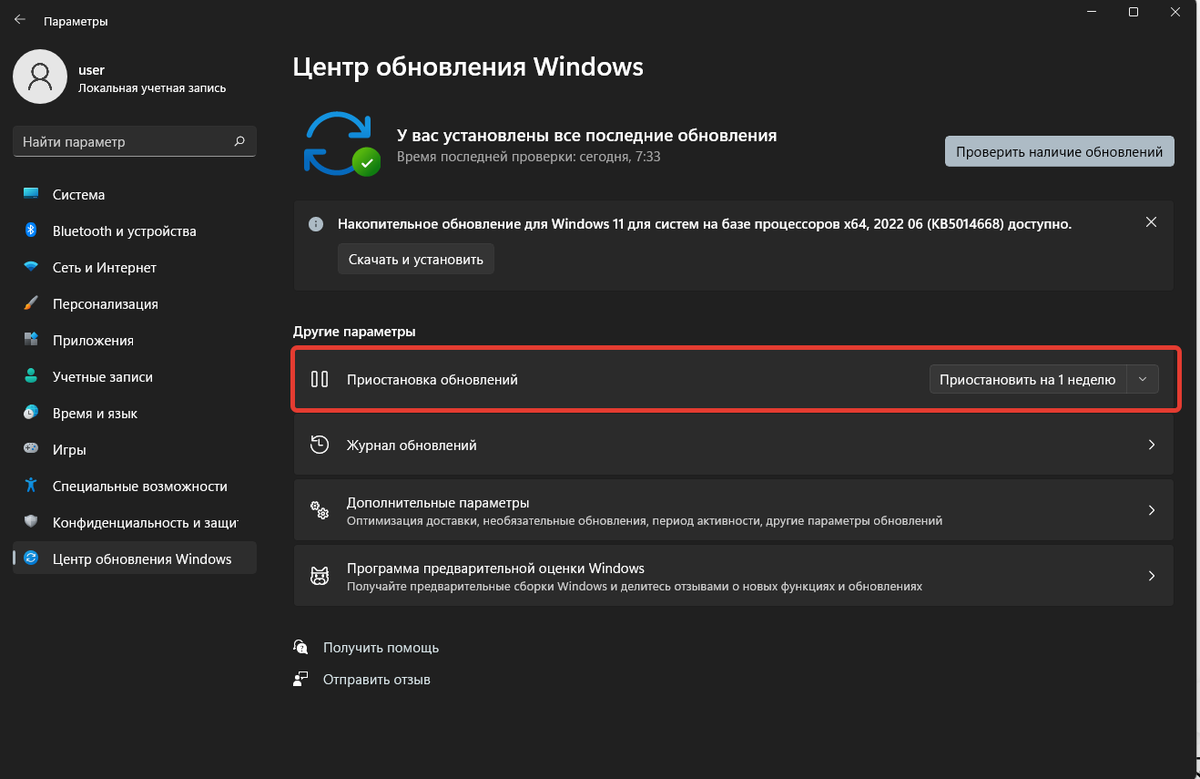Click the Сеть и Интернет wifi icon
The height and width of the screenshot is (779, 1200).
31,267
